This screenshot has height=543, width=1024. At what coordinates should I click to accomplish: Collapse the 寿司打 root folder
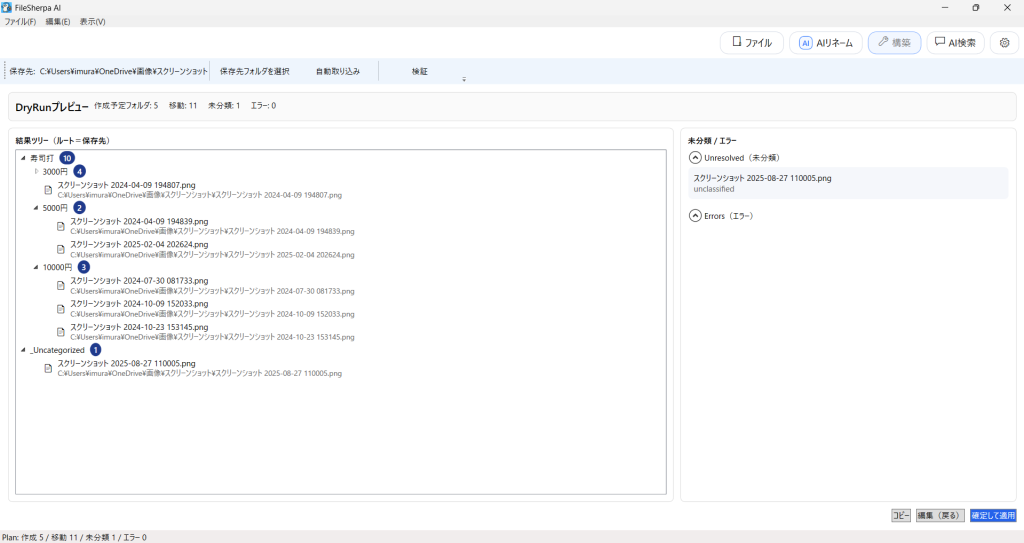tap(23, 158)
